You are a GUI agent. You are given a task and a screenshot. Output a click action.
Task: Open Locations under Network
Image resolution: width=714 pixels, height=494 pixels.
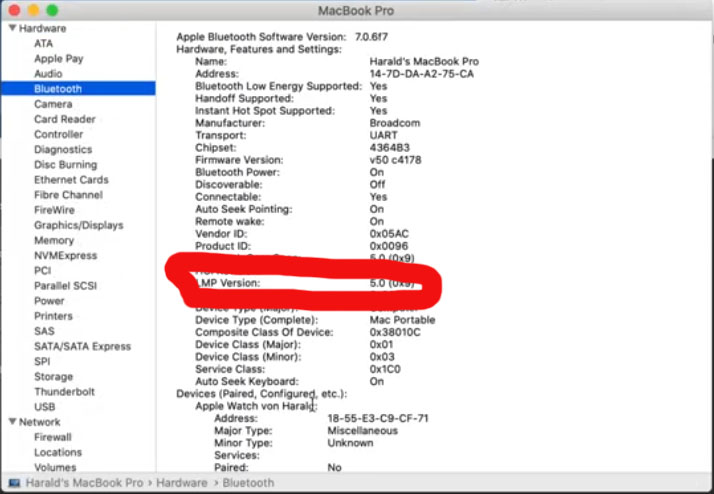click(58, 452)
